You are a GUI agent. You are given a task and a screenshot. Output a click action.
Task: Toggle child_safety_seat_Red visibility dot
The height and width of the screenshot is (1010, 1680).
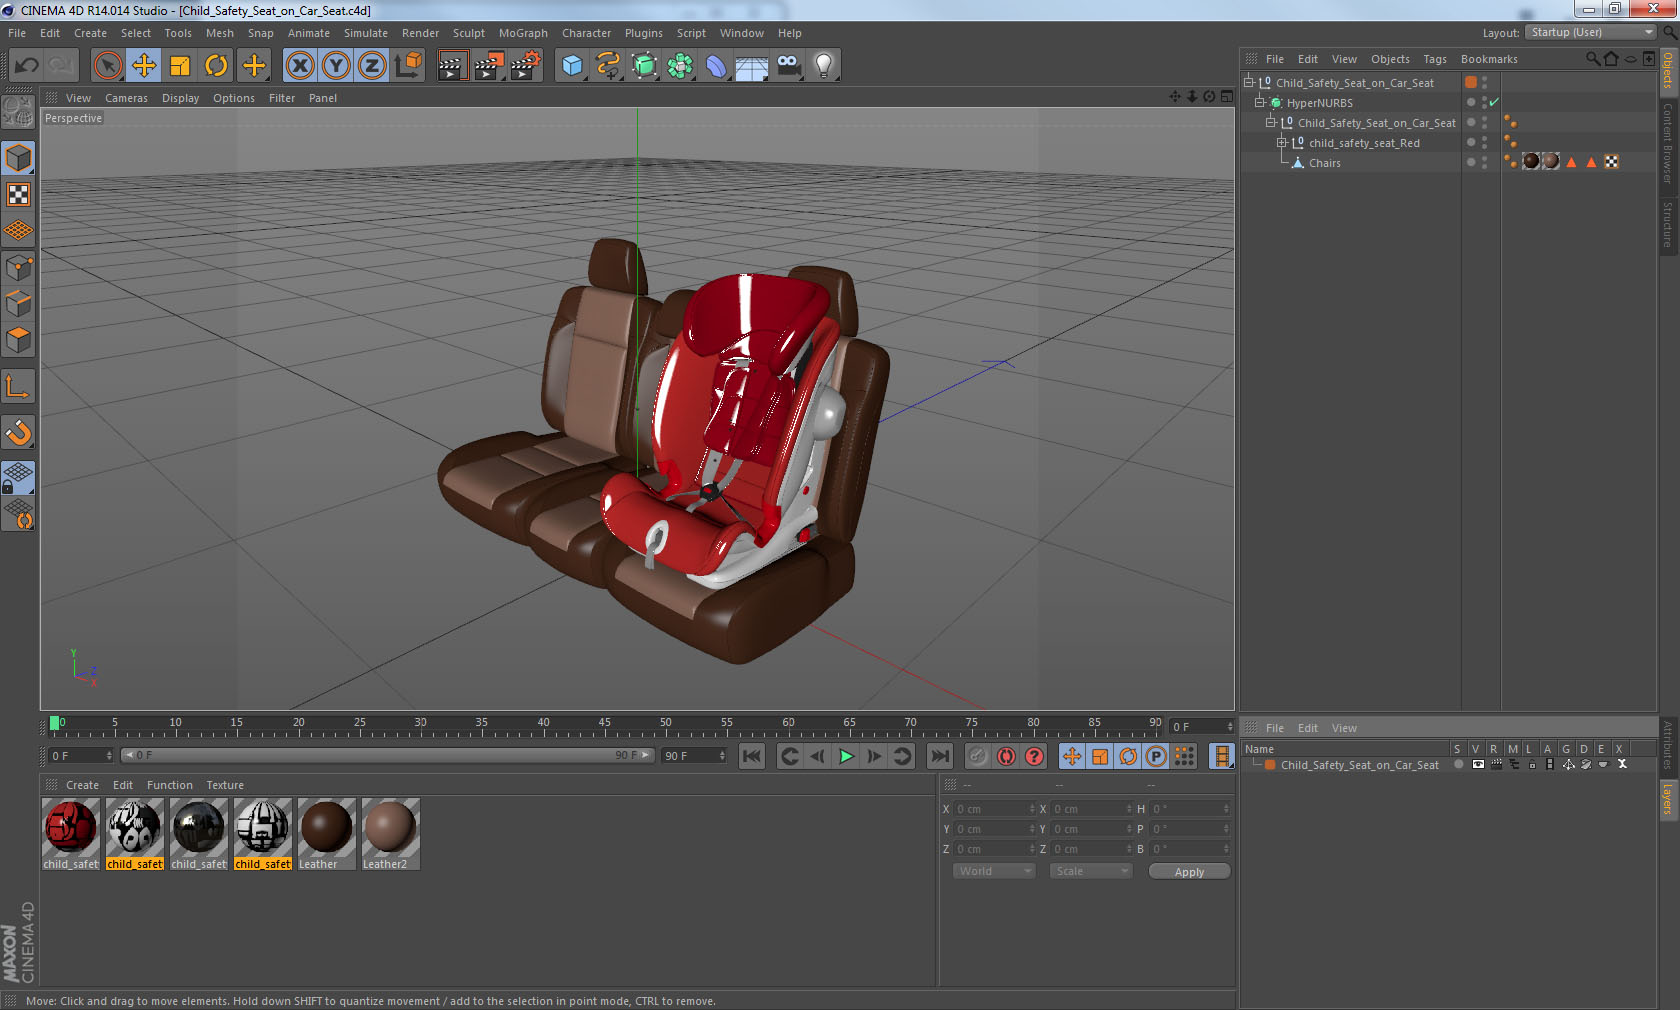tap(1484, 139)
